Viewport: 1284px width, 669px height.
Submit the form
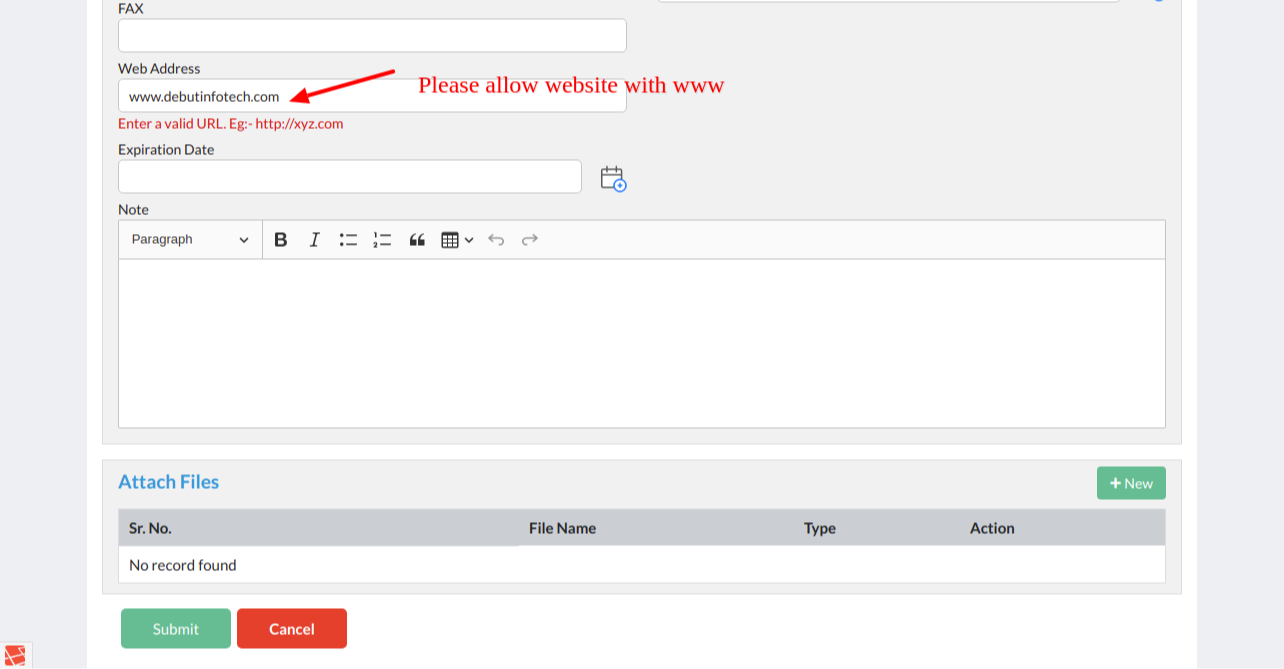tap(176, 629)
